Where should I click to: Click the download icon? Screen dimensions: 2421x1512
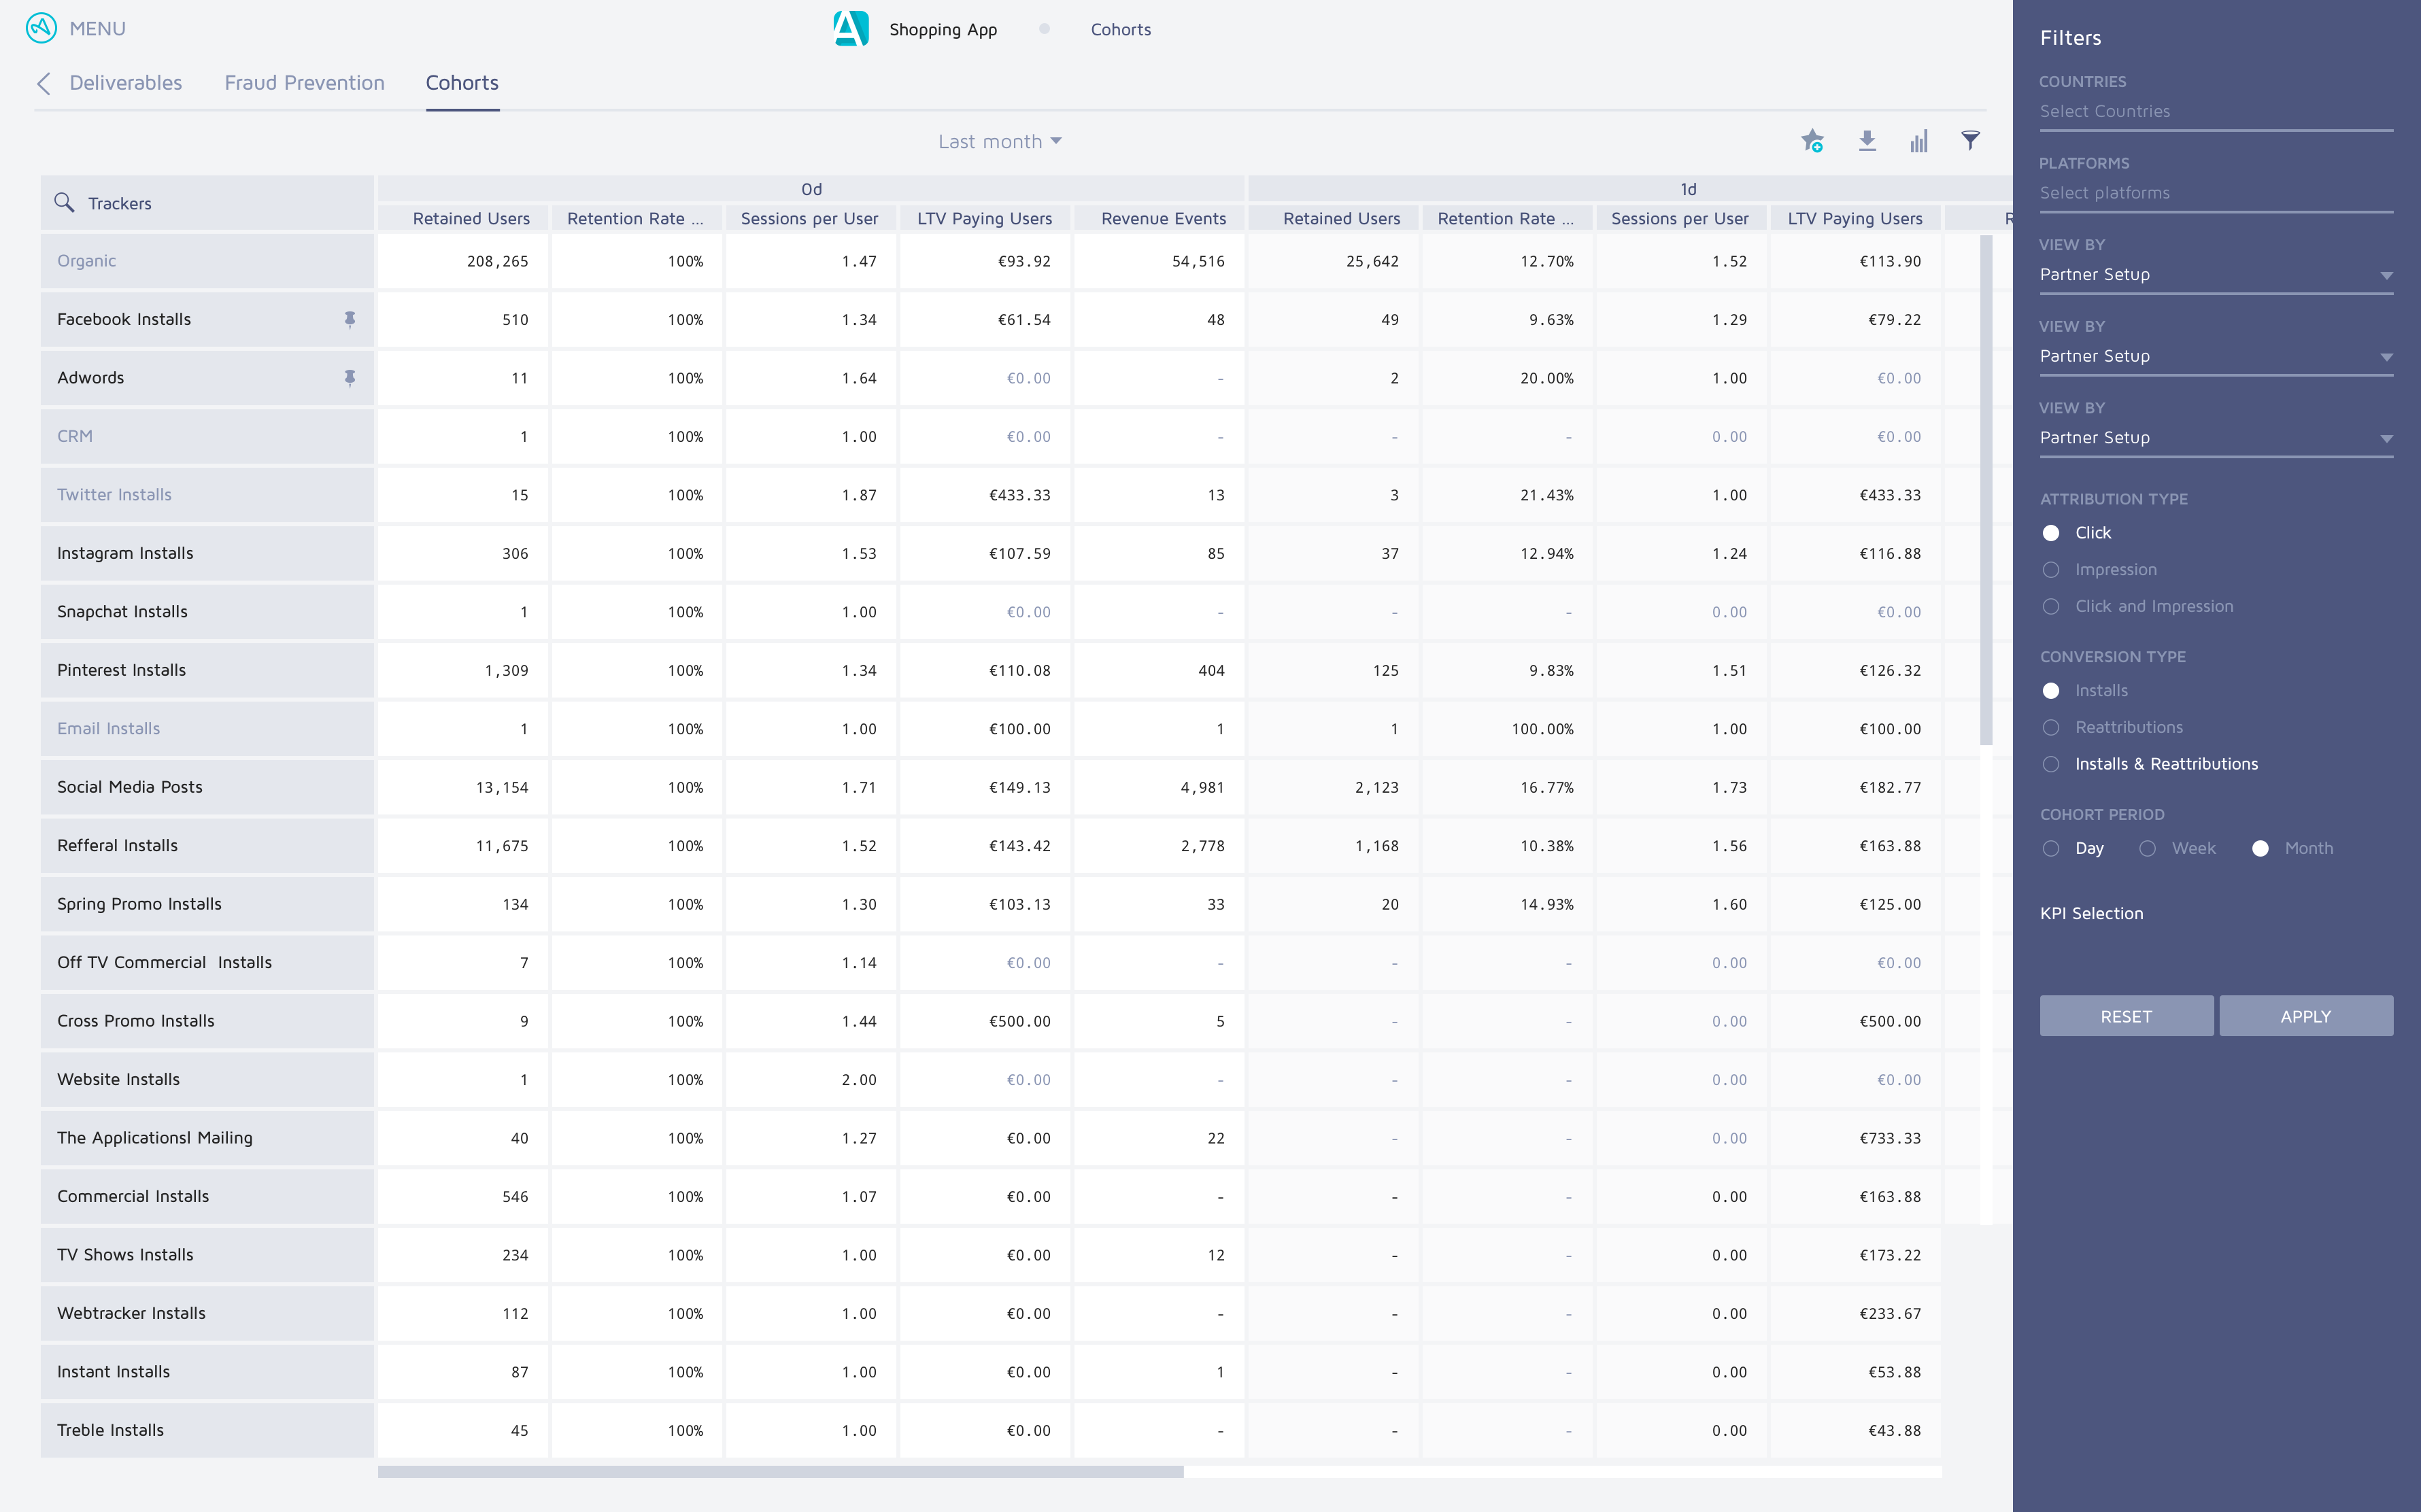click(x=1867, y=141)
